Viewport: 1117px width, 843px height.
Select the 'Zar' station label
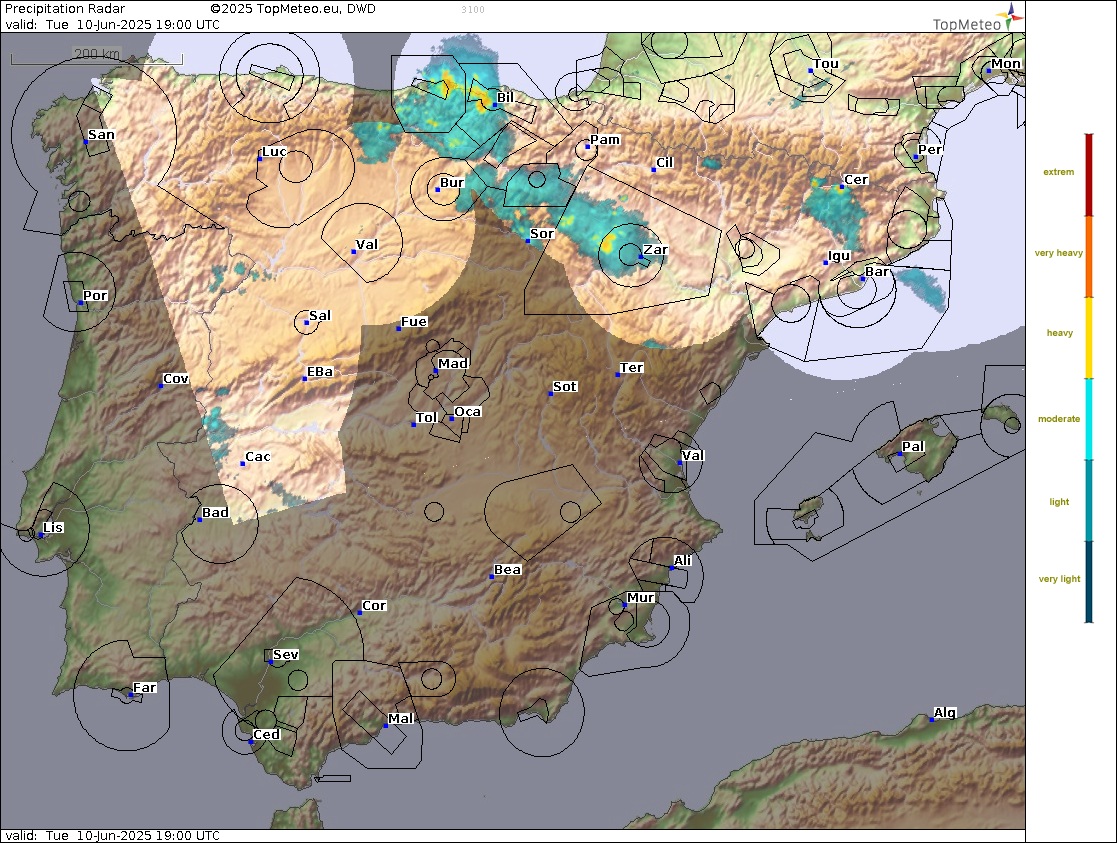tap(655, 249)
